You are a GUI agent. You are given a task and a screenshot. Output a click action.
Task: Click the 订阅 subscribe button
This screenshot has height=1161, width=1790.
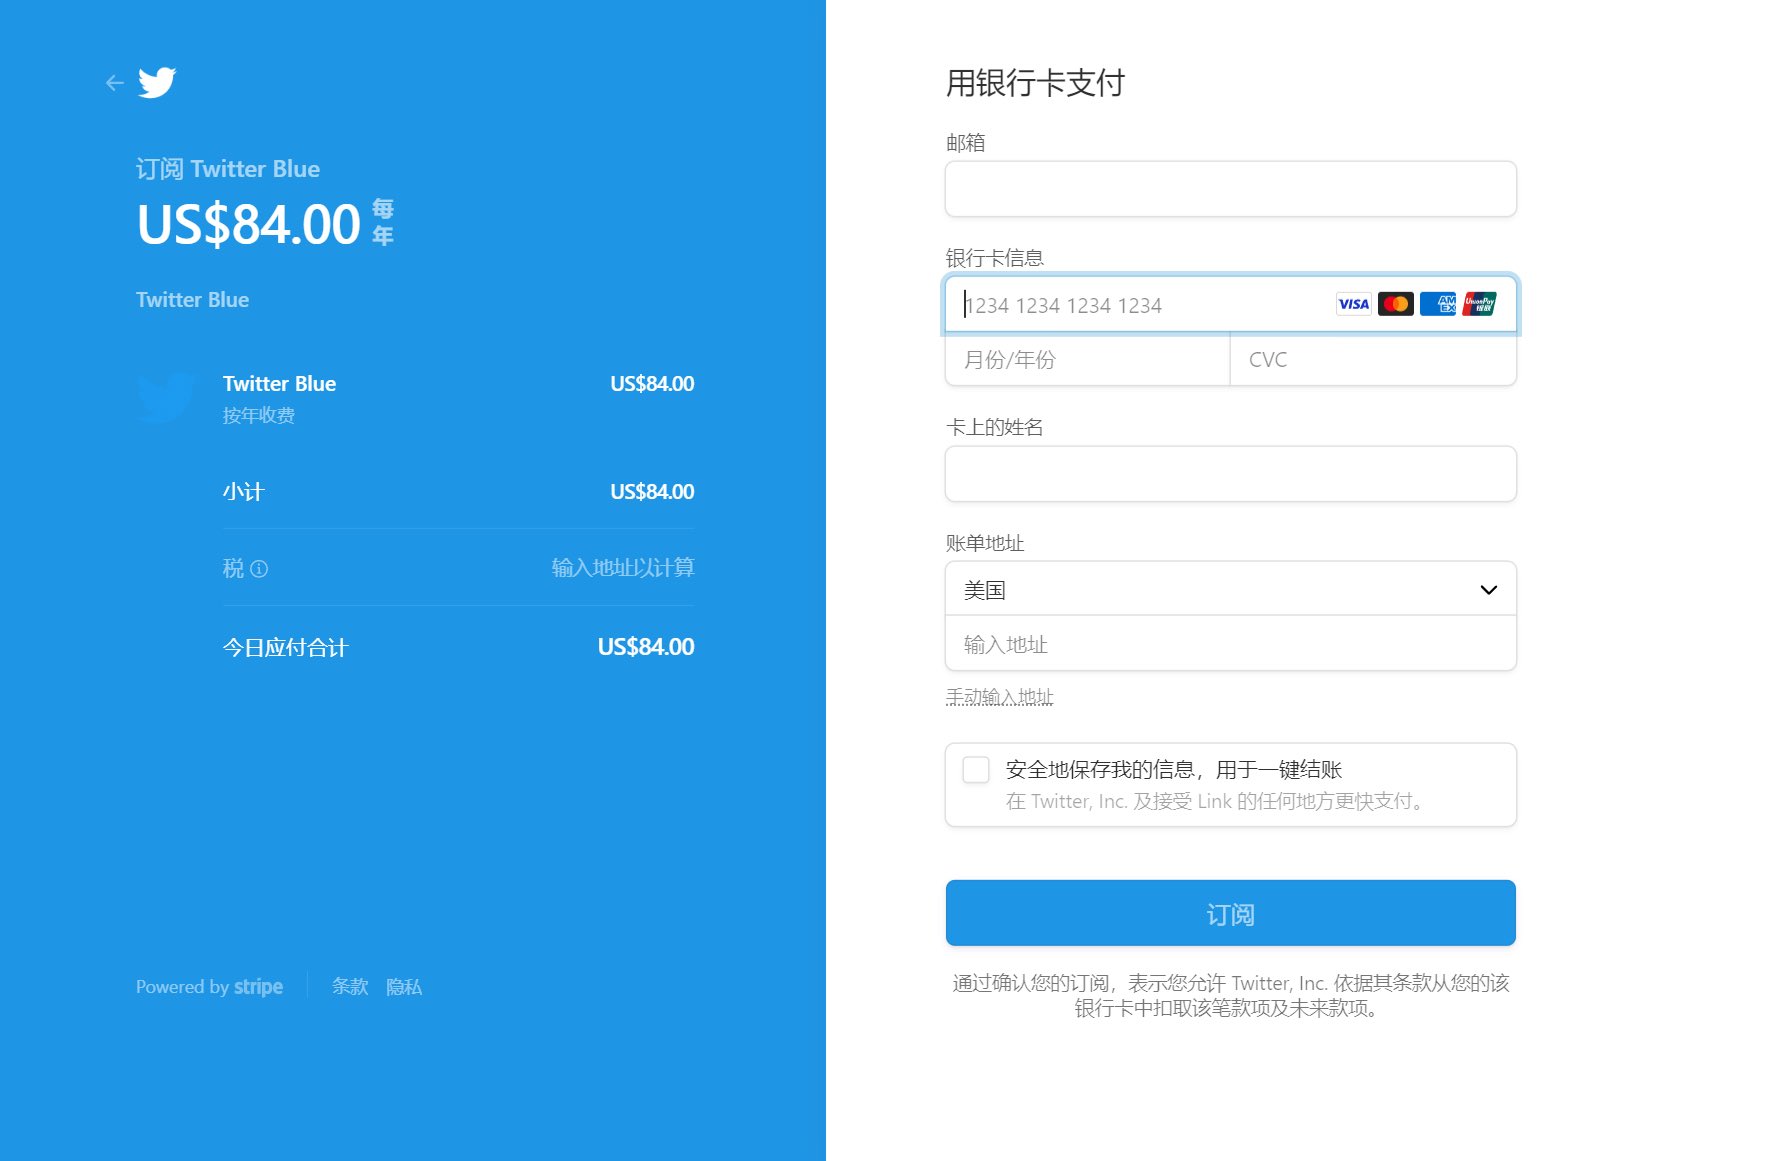1231,912
